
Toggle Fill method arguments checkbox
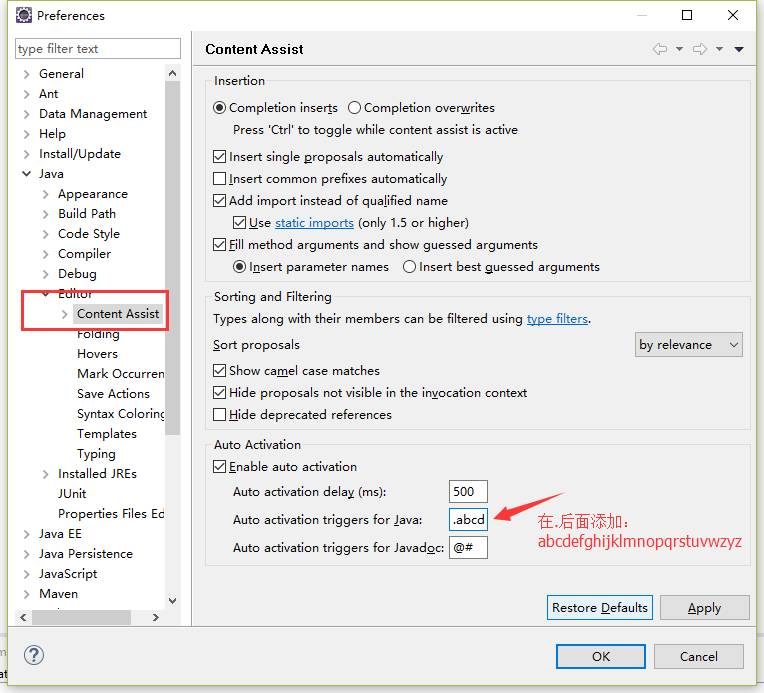pos(219,244)
